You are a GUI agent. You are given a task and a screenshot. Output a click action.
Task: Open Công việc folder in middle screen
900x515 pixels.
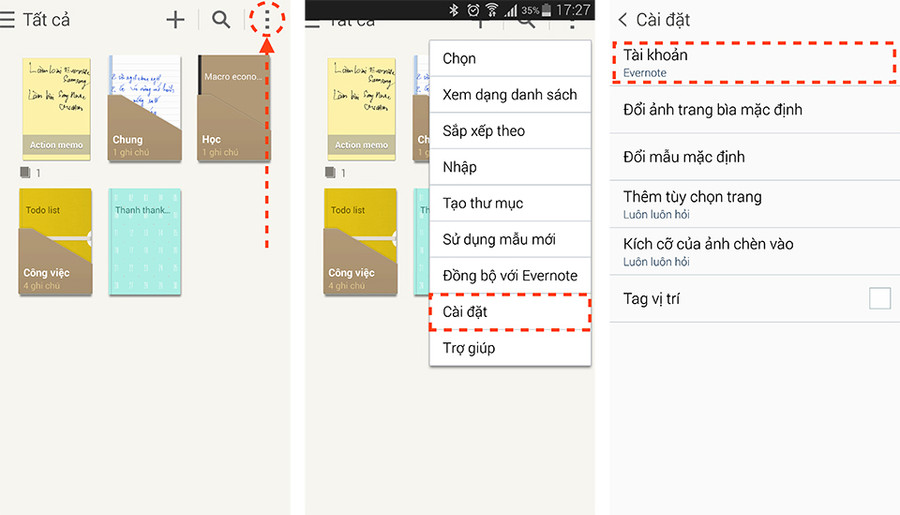click(x=360, y=242)
